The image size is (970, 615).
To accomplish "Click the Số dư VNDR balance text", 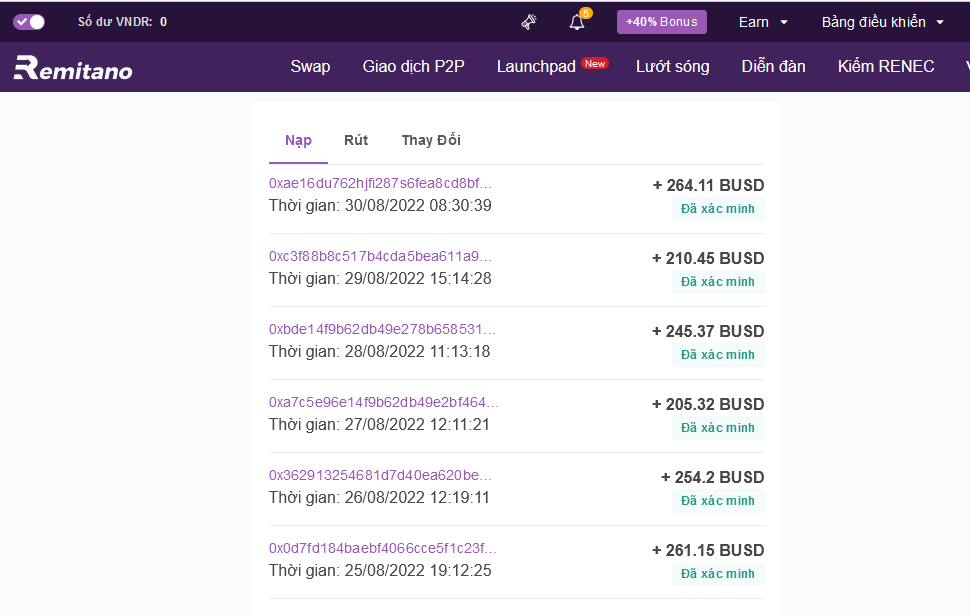I will coord(122,22).
